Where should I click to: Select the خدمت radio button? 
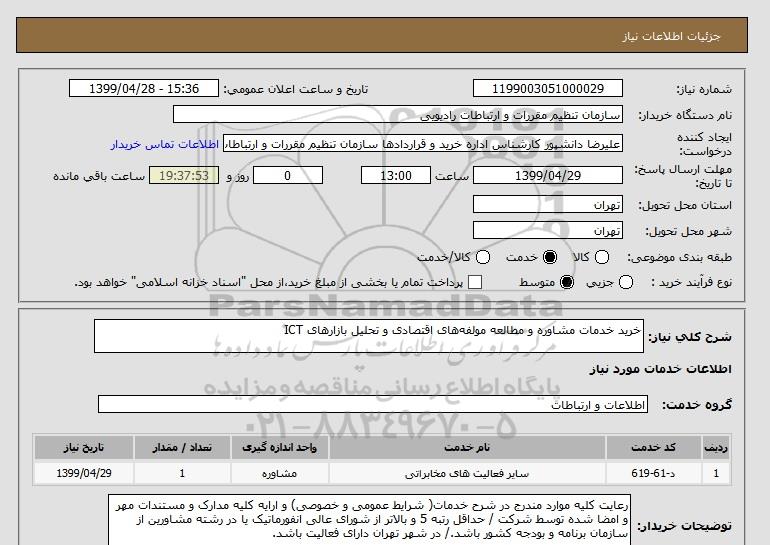[550, 257]
